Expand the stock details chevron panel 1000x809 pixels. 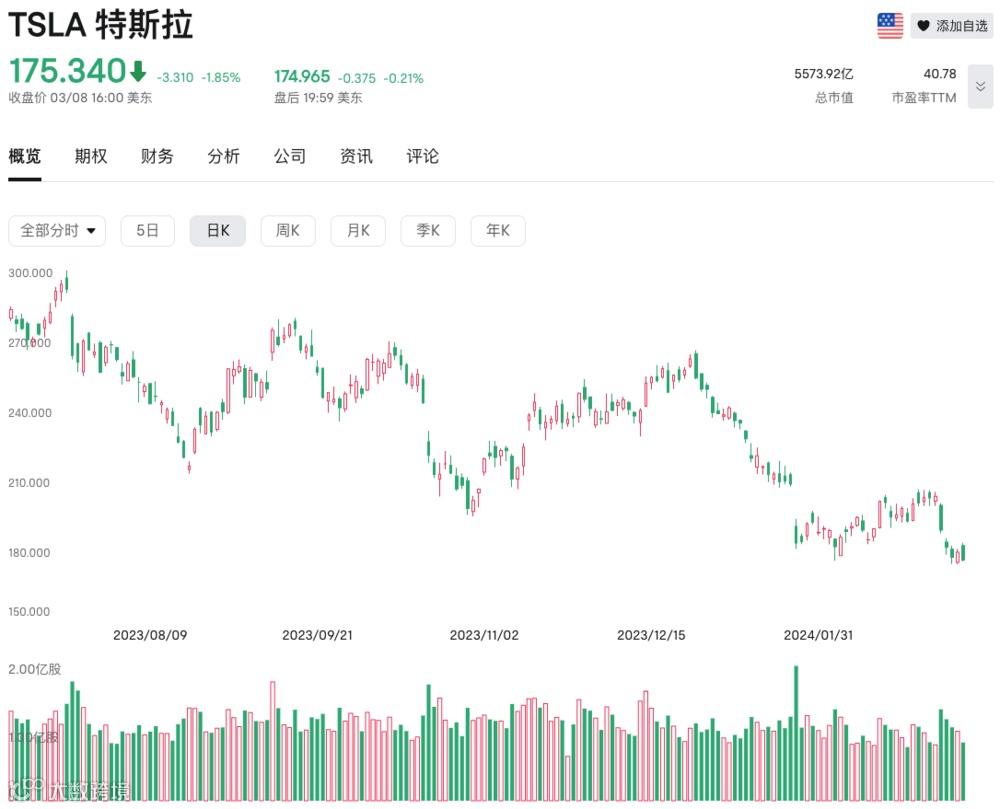pyautogui.click(x=980, y=87)
